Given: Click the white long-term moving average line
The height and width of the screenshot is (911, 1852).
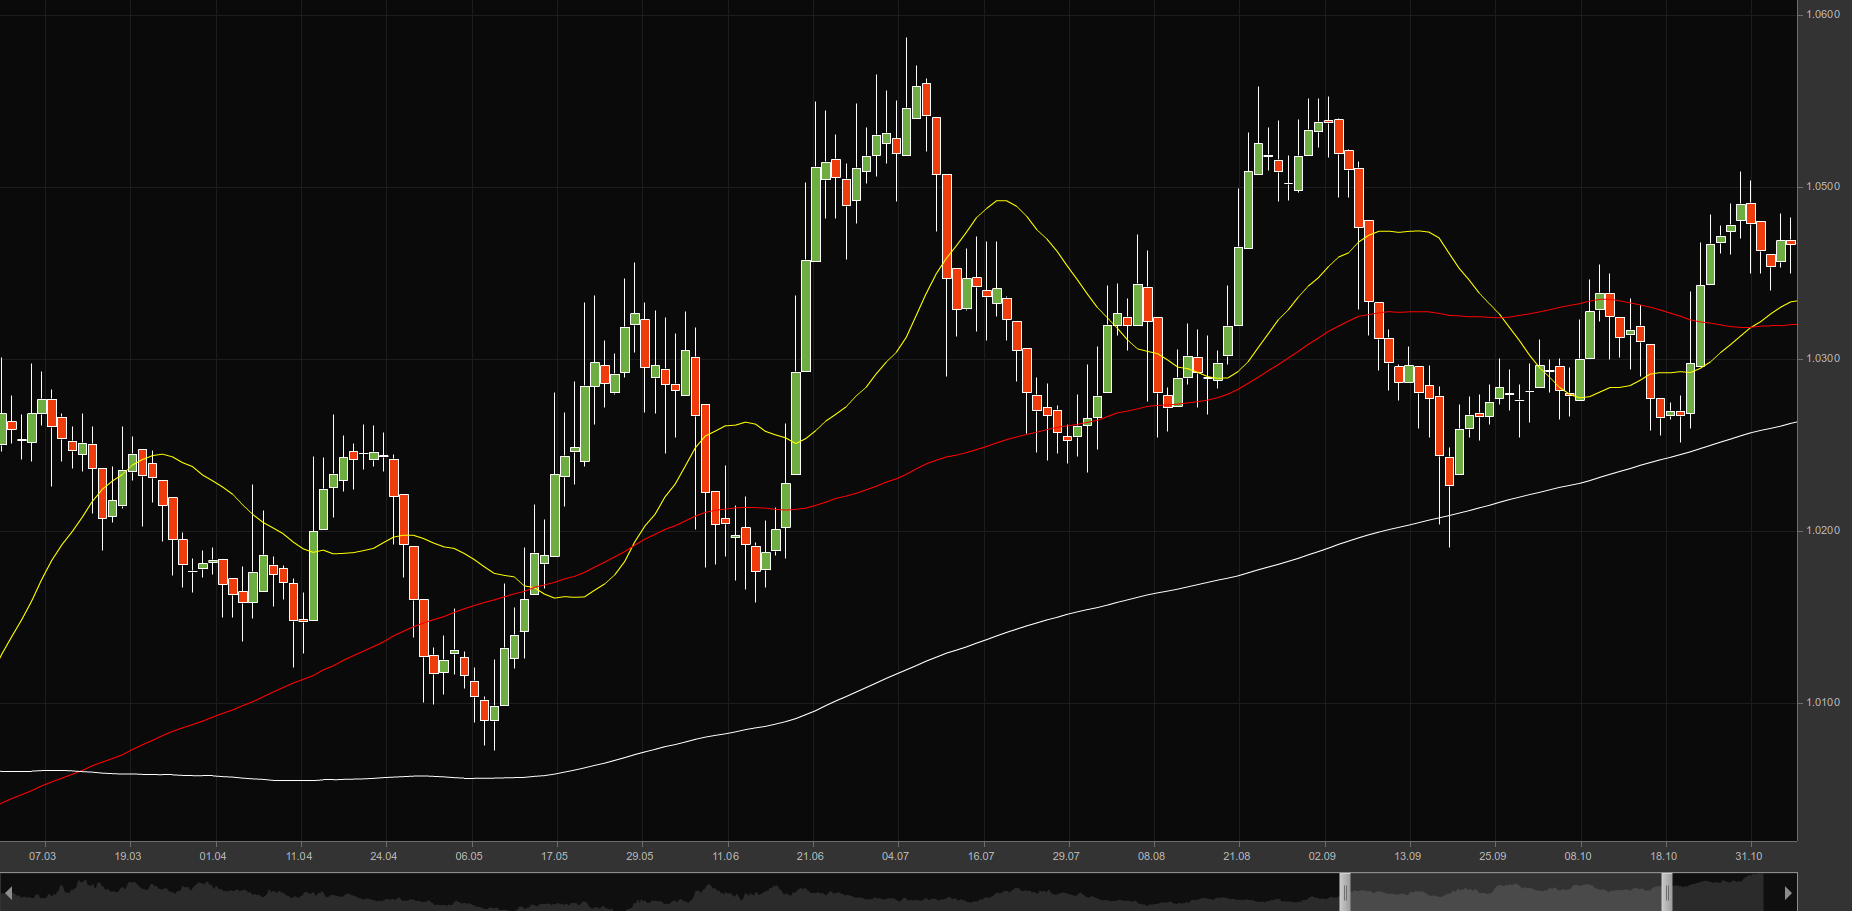Looking at the screenshot, I should pos(1000,634).
